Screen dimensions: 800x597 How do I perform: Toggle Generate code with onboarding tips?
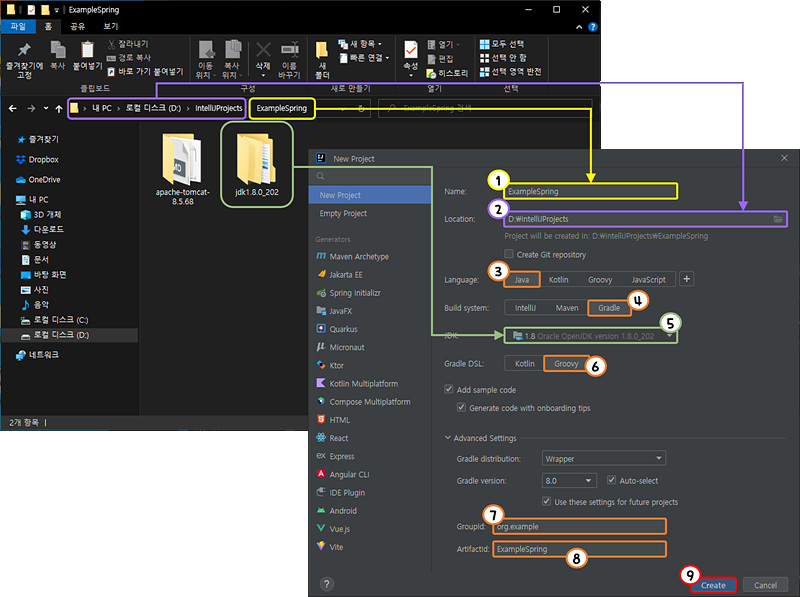pyautogui.click(x=461, y=408)
